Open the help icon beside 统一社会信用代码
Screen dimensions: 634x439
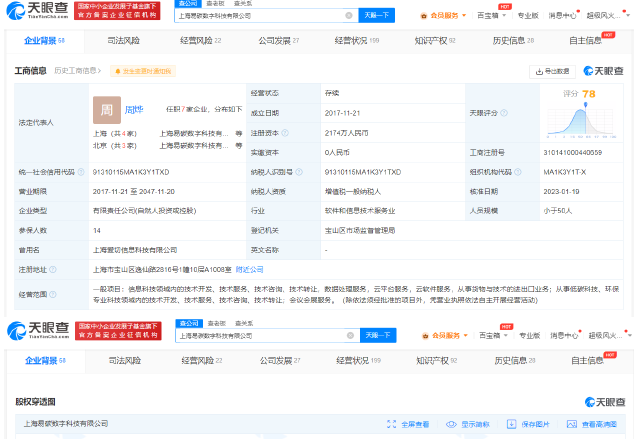point(81,172)
